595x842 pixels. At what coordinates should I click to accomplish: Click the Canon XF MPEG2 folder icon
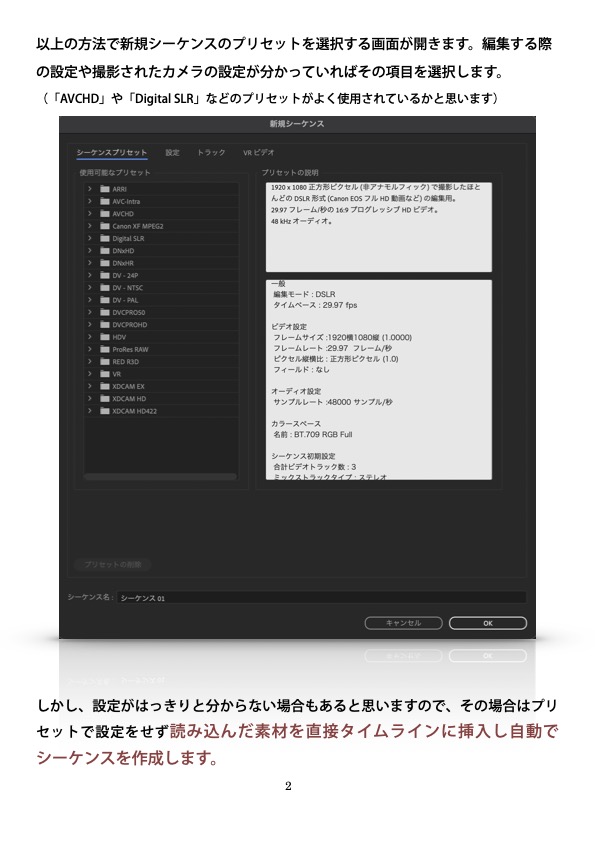(105, 226)
